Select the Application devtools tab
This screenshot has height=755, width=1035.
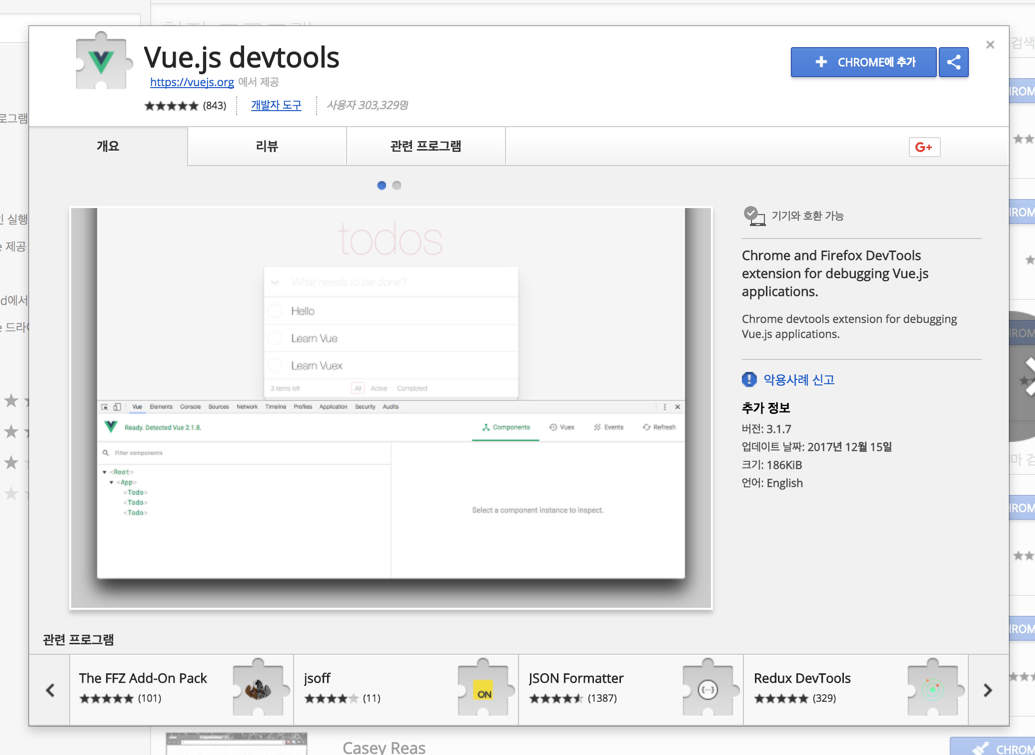click(x=333, y=407)
